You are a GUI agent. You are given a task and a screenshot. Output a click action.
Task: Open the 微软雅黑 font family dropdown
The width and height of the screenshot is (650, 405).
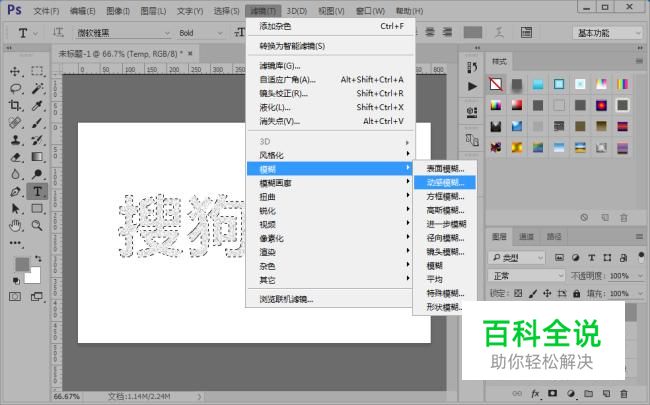click(123, 33)
